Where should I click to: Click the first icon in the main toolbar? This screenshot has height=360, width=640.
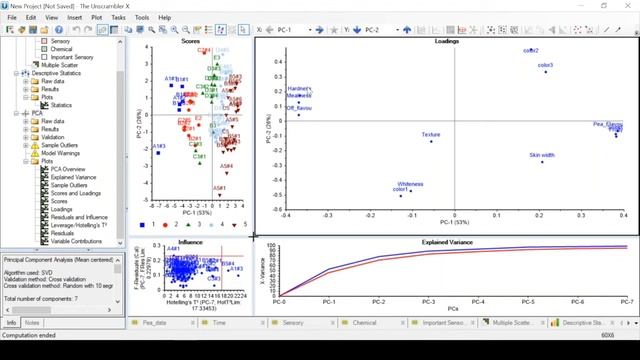[10, 30]
